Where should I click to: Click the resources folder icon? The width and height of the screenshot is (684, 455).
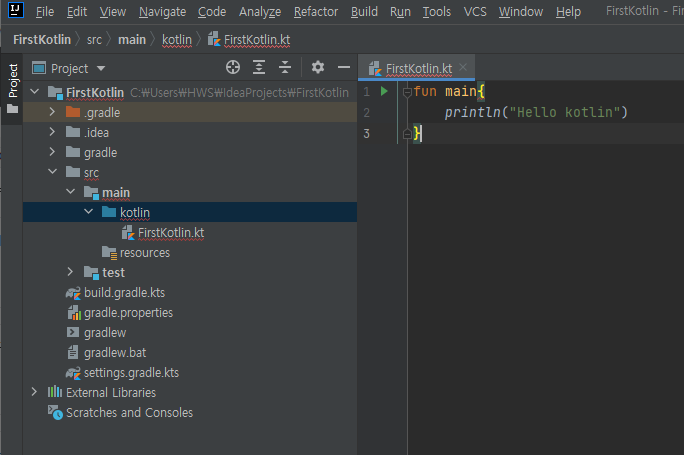tap(109, 253)
